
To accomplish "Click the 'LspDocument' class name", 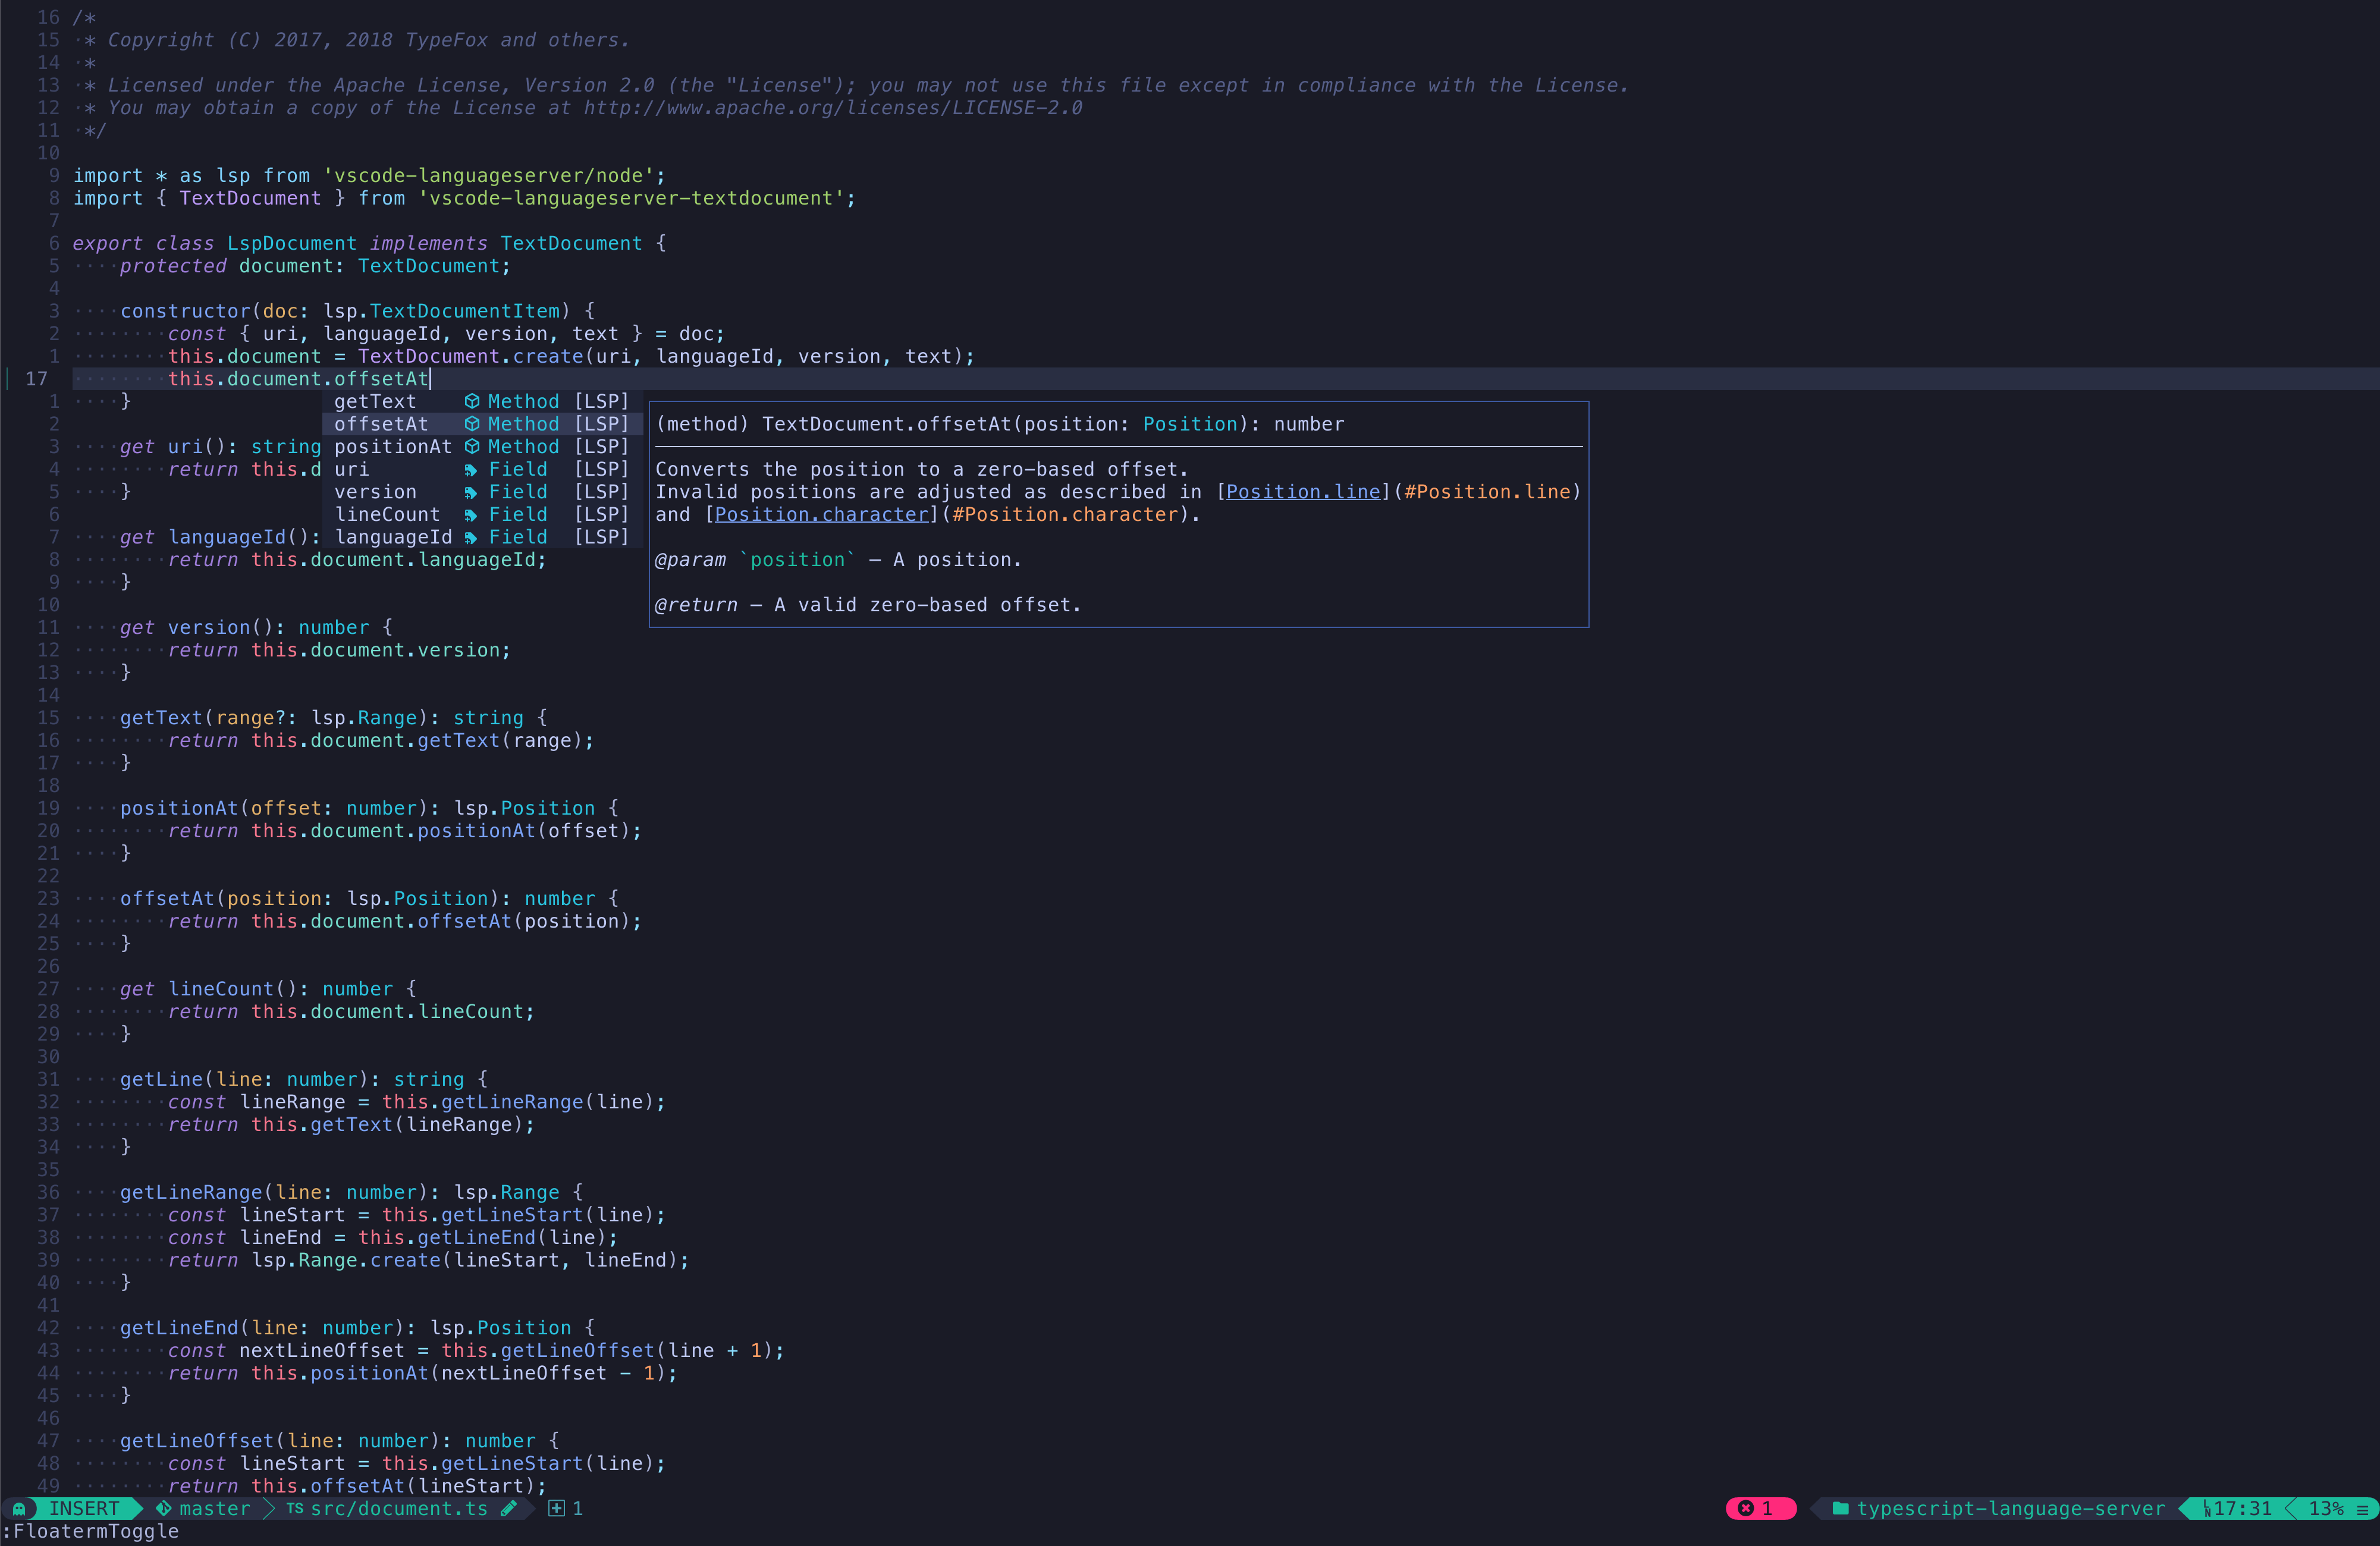I will pyautogui.click(x=291, y=243).
